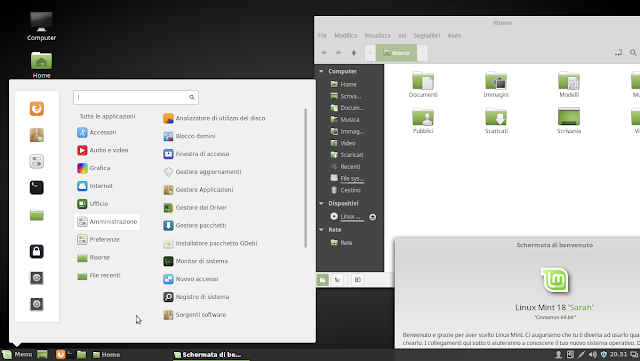Open Registro di sistema
This screenshot has height=361, width=640.
point(196,297)
